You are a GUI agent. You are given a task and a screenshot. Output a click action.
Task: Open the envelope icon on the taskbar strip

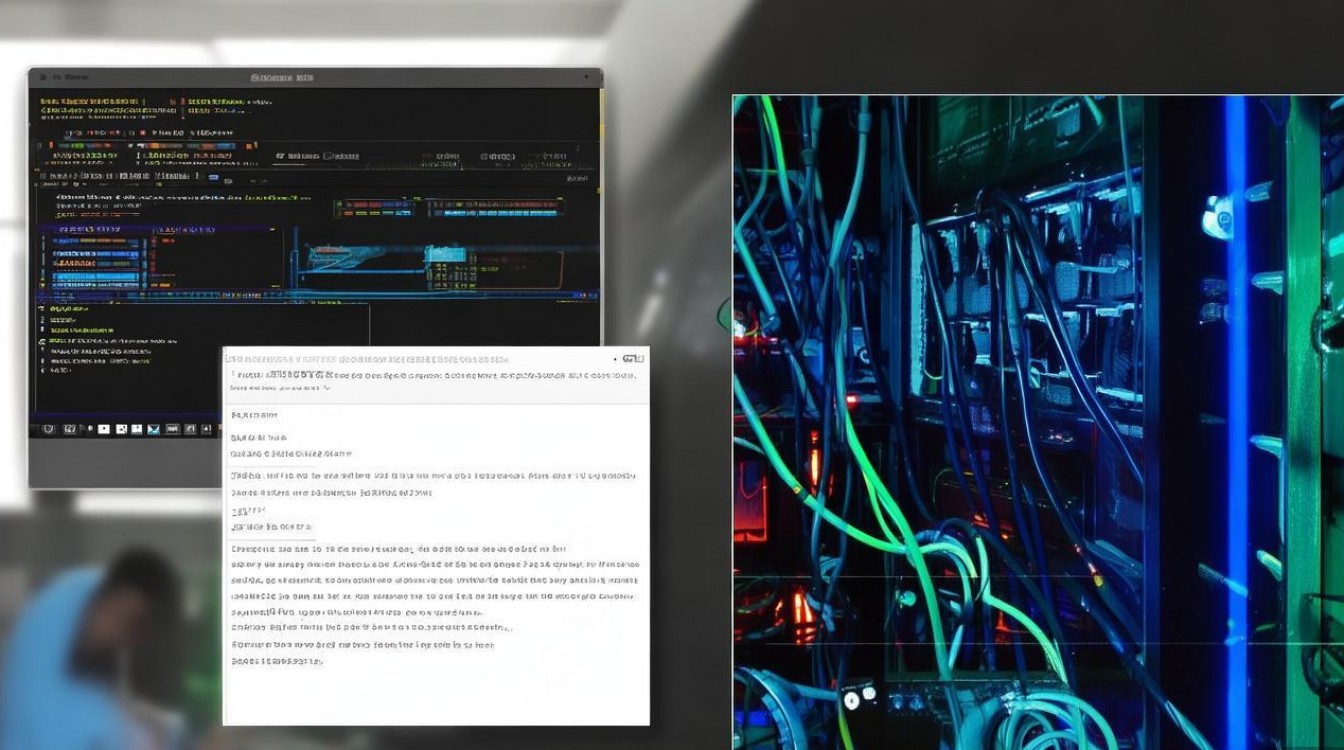click(152, 429)
